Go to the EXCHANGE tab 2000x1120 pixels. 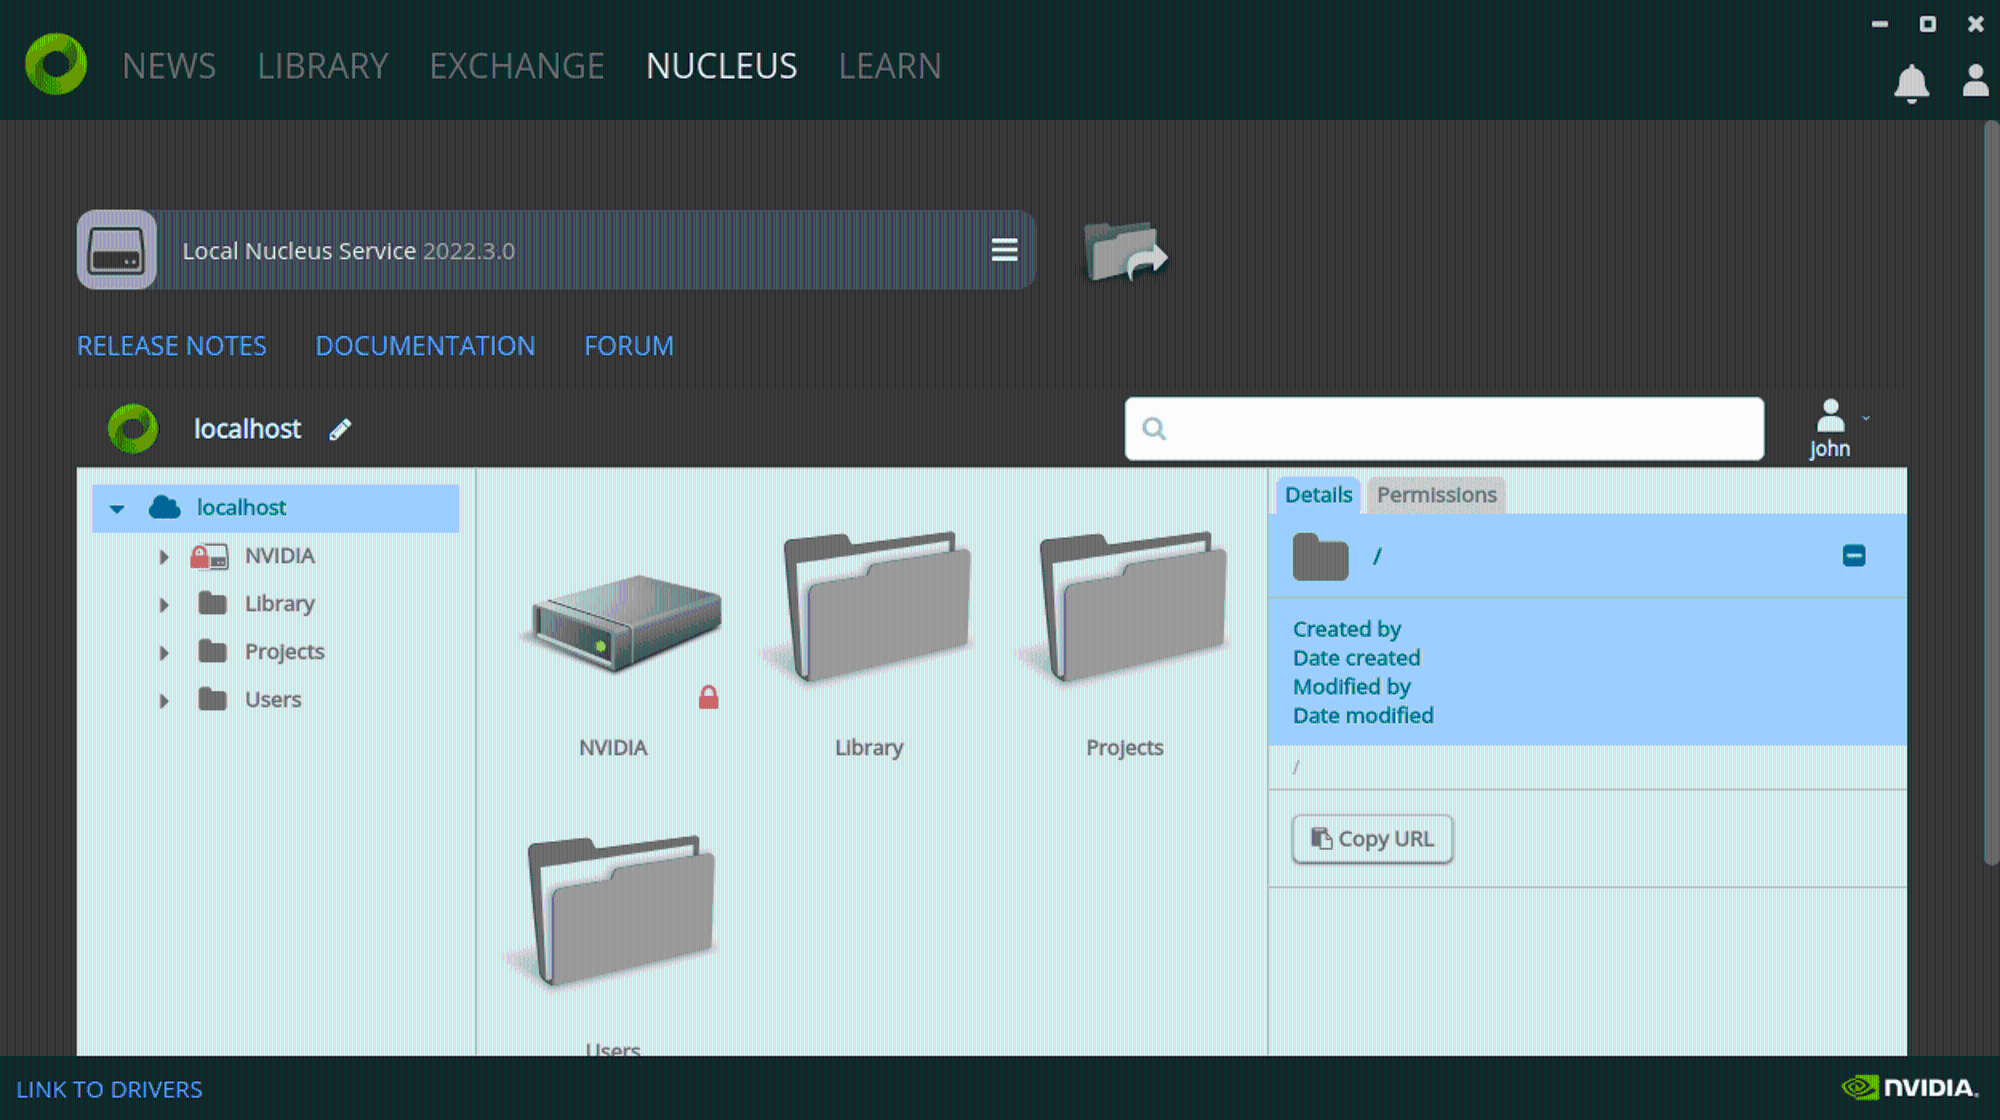[x=517, y=66]
